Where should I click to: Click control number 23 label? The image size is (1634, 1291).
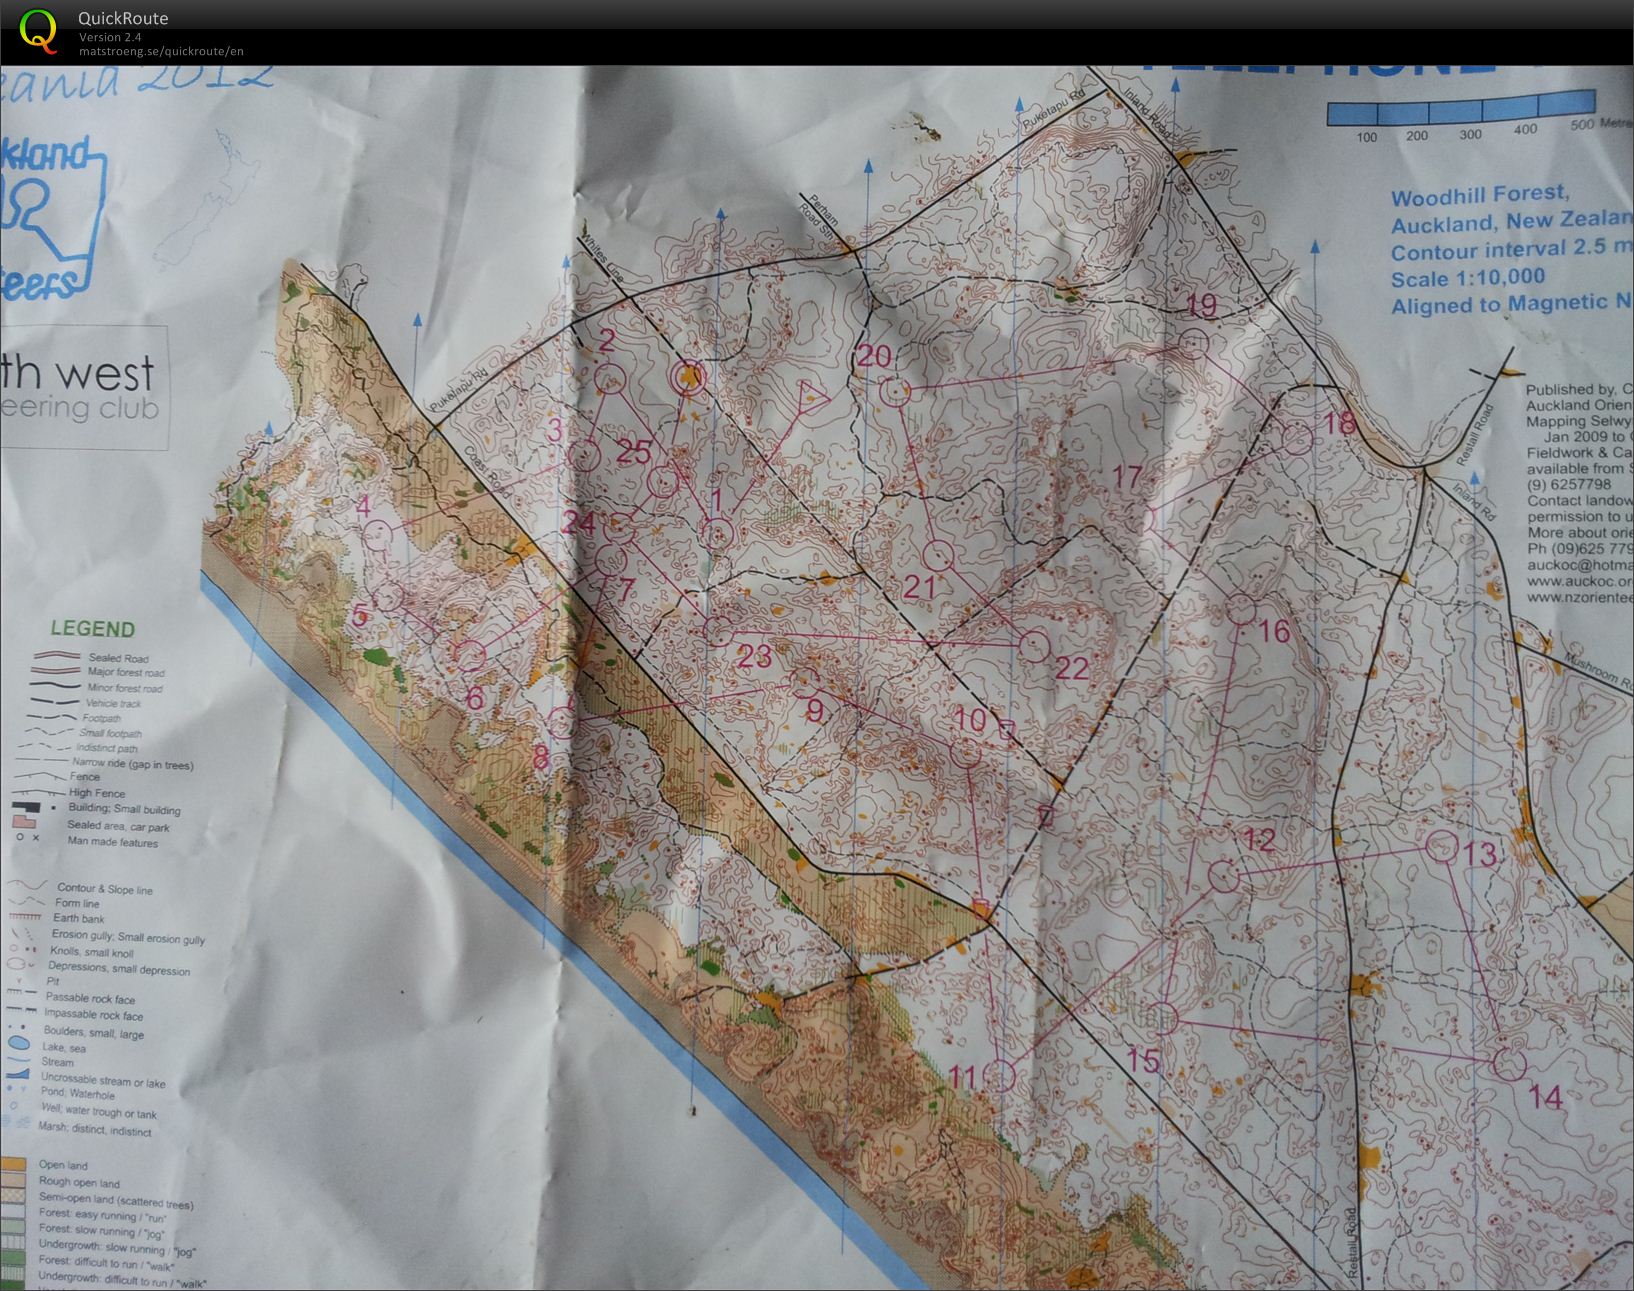tap(755, 655)
